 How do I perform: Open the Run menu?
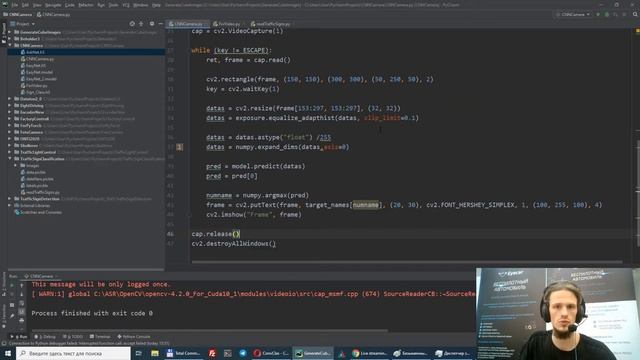101,5
